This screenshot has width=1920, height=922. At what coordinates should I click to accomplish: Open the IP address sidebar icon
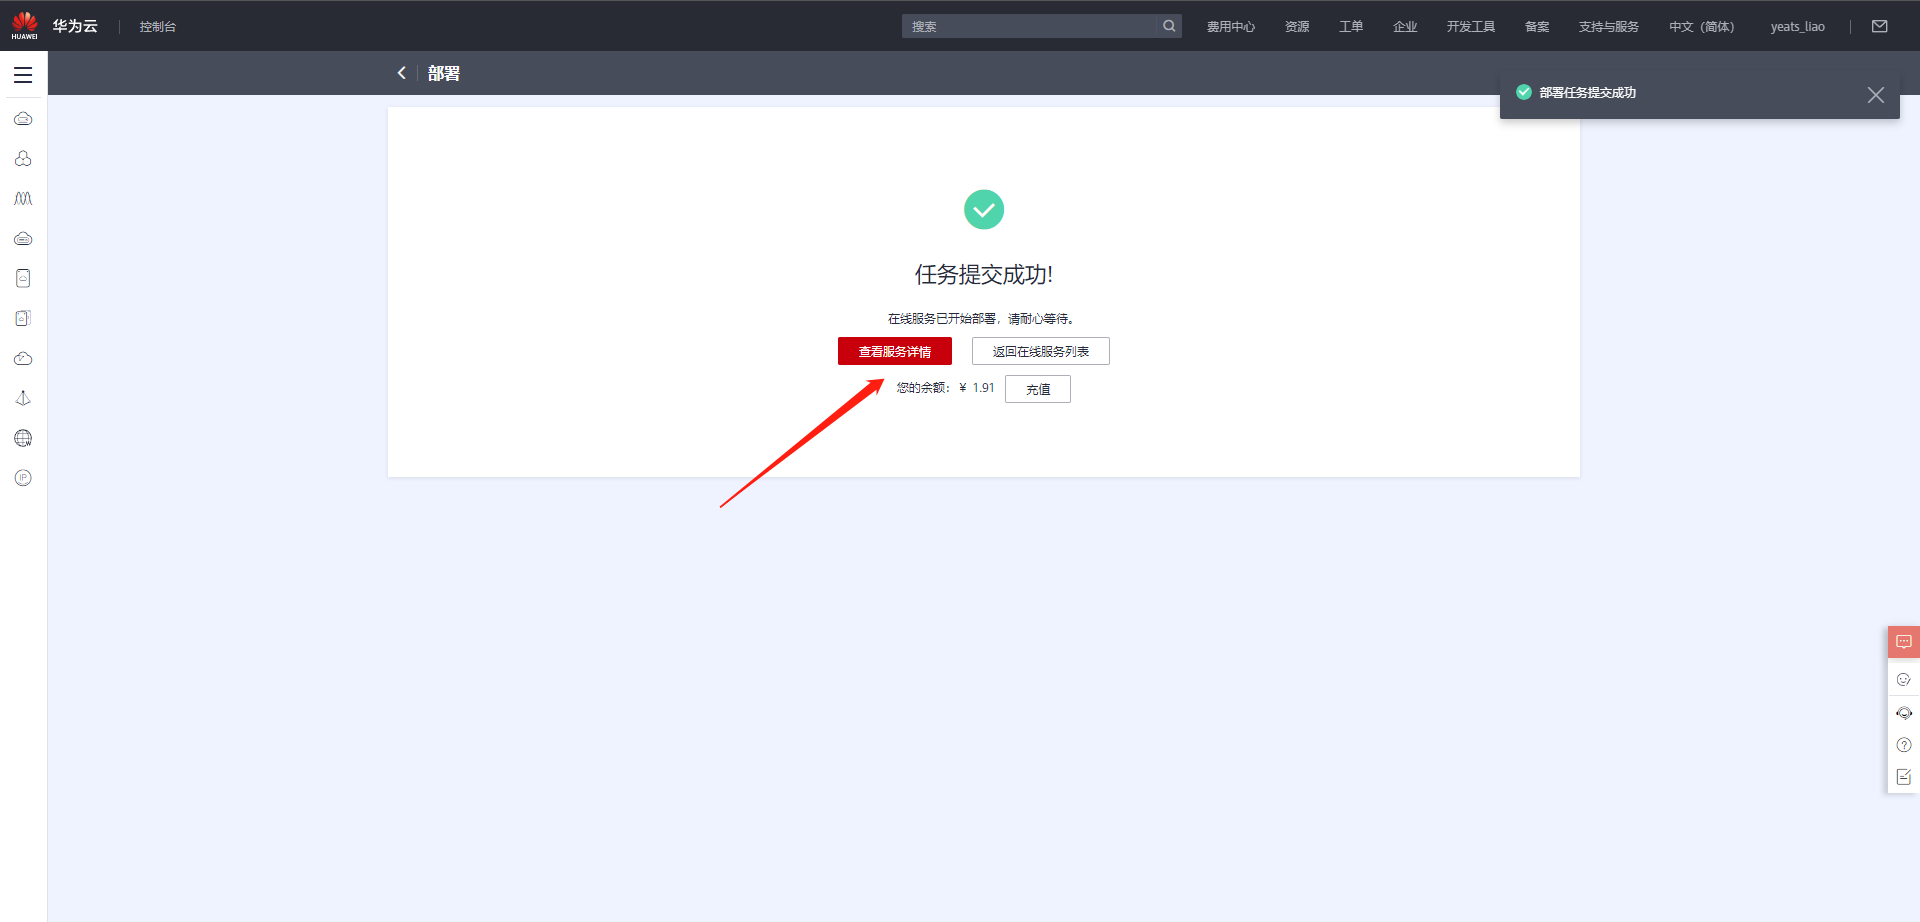coord(23,478)
